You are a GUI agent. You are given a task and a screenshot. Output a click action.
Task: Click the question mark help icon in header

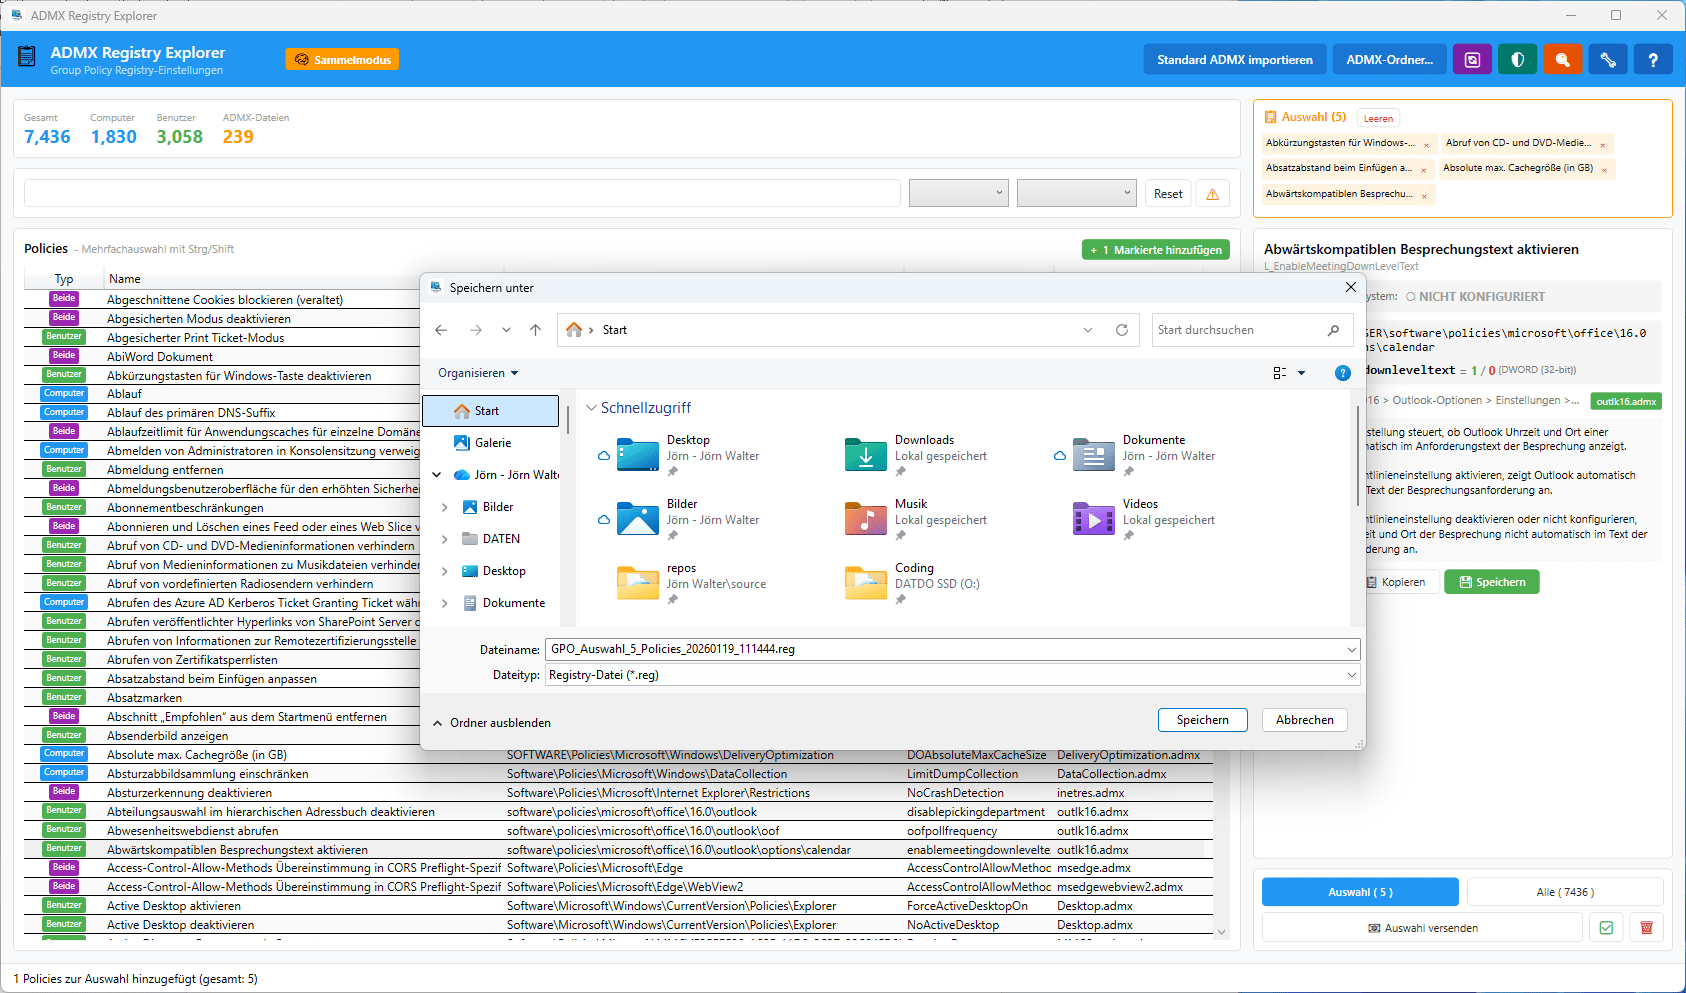1653,60
